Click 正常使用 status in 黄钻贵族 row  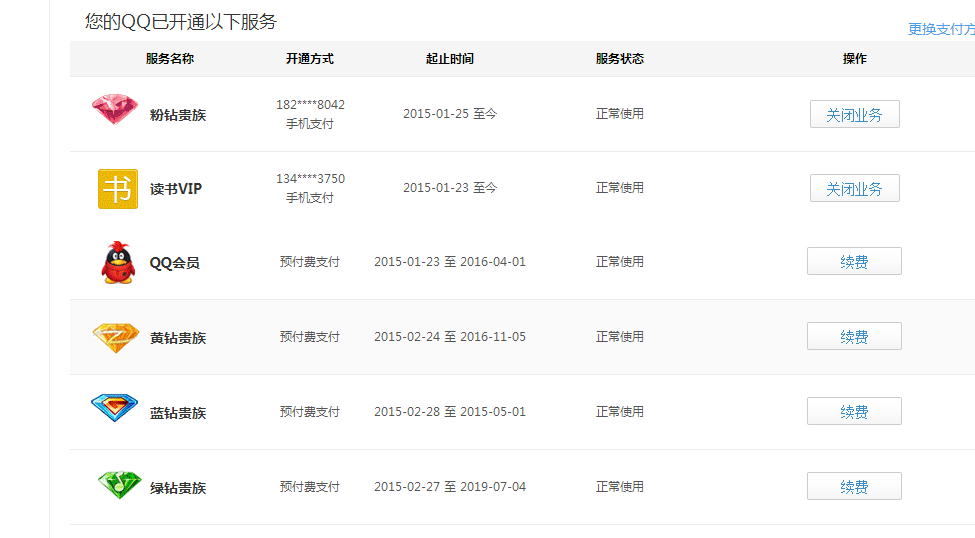tap(619, 336)
